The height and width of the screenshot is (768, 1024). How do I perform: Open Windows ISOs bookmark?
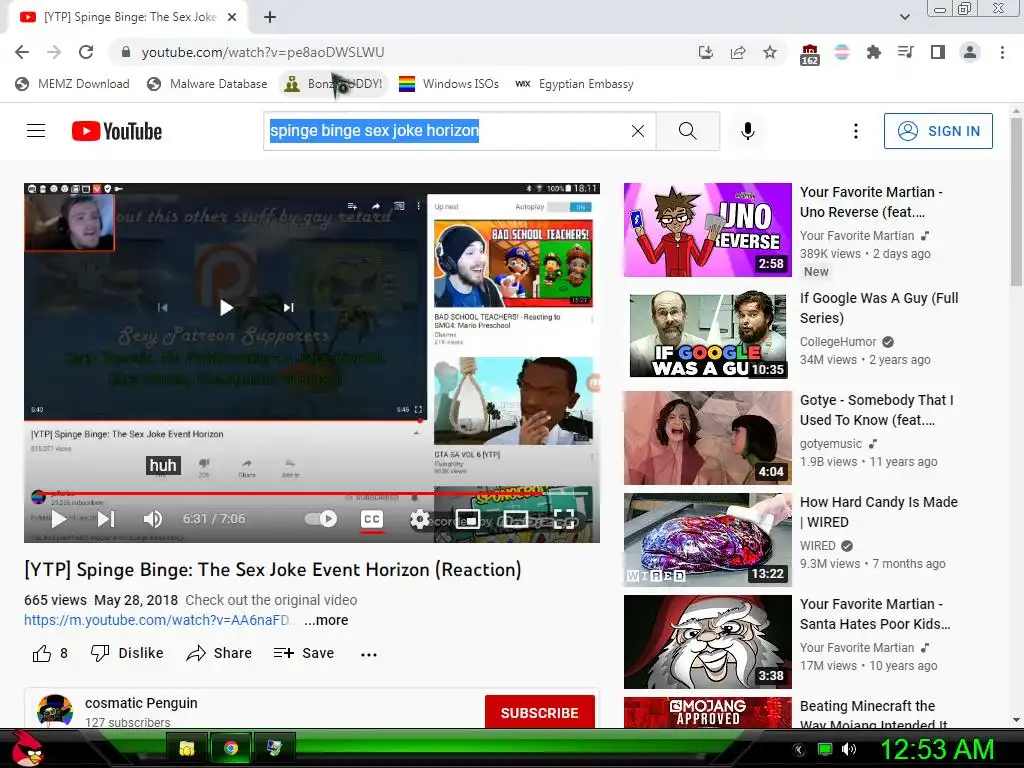[x=449, y=84]
